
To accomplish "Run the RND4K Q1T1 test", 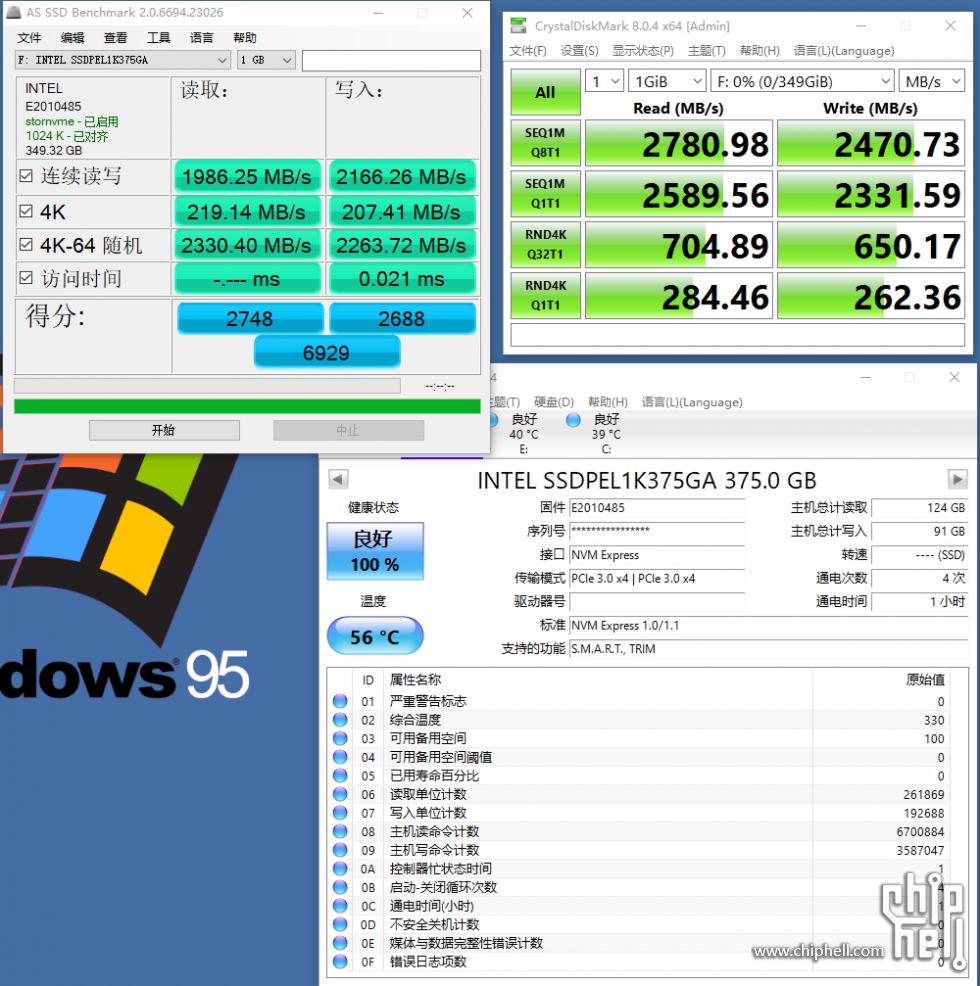I will (545, 296).
